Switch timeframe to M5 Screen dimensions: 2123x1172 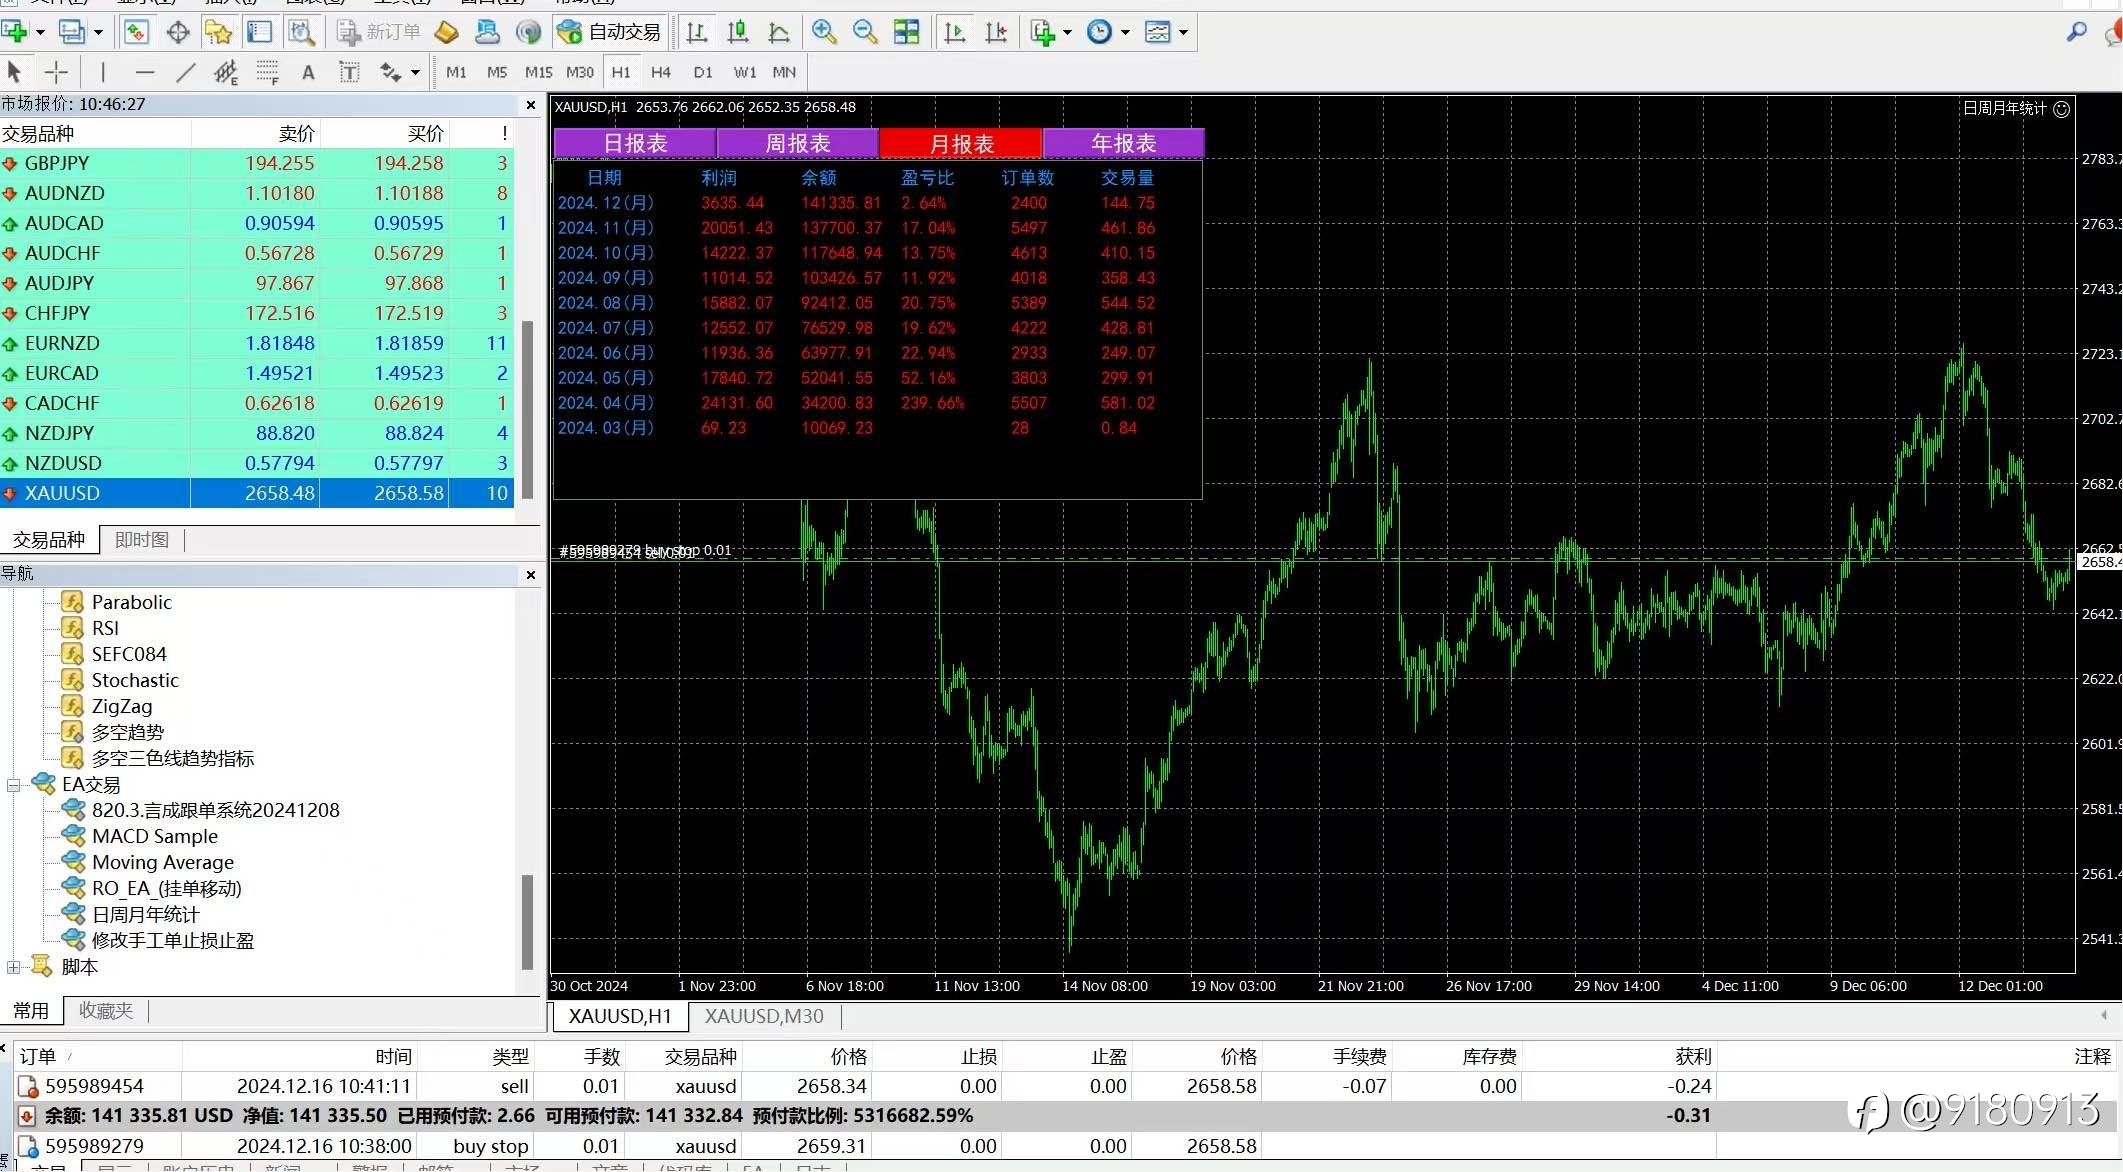pos(497,72)
